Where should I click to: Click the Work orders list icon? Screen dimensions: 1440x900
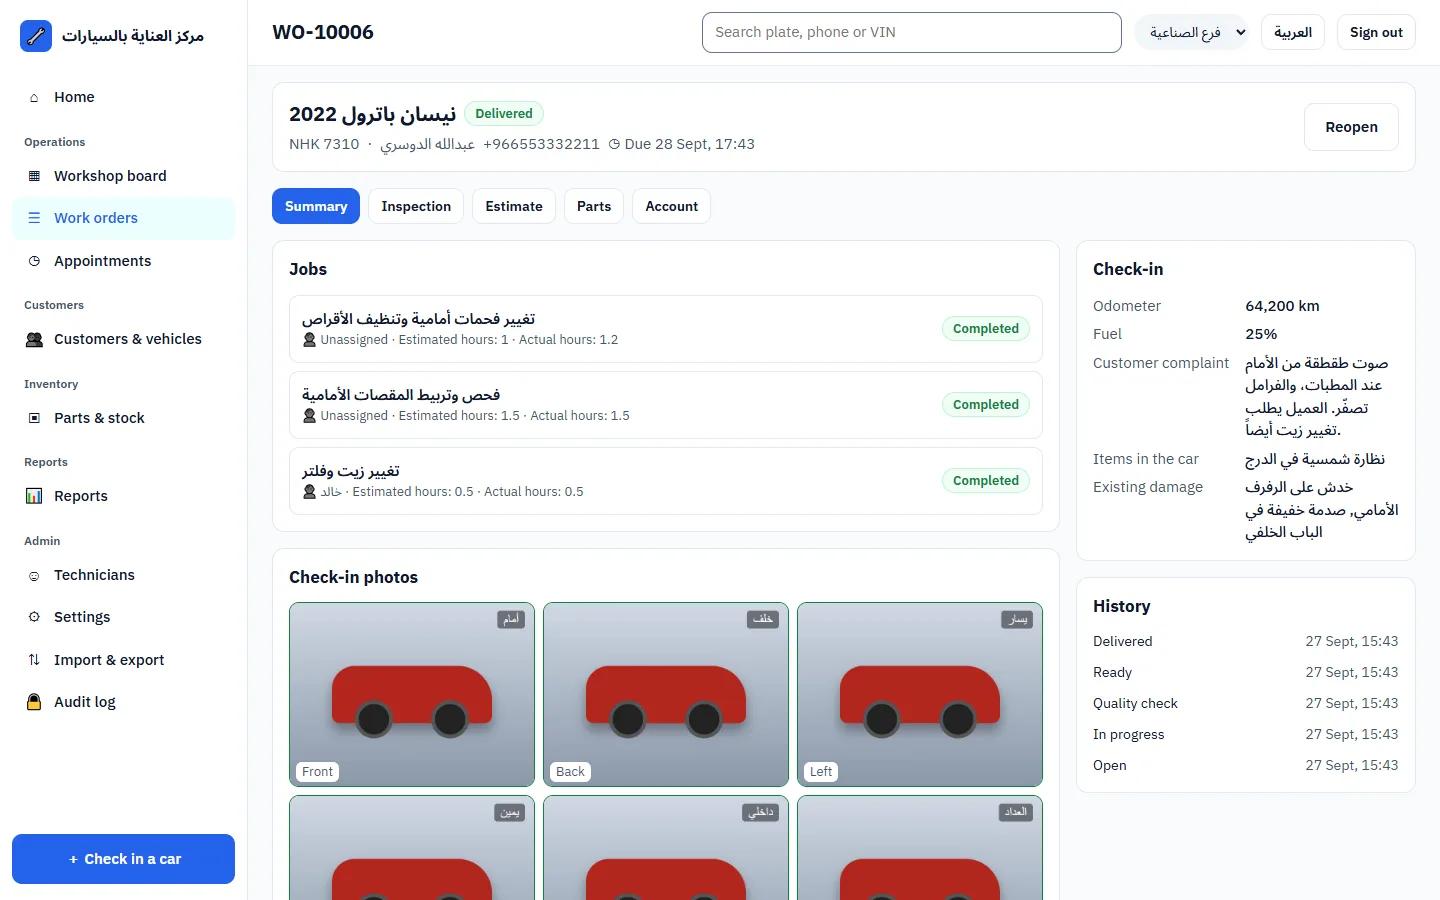[x=34, y=218]
